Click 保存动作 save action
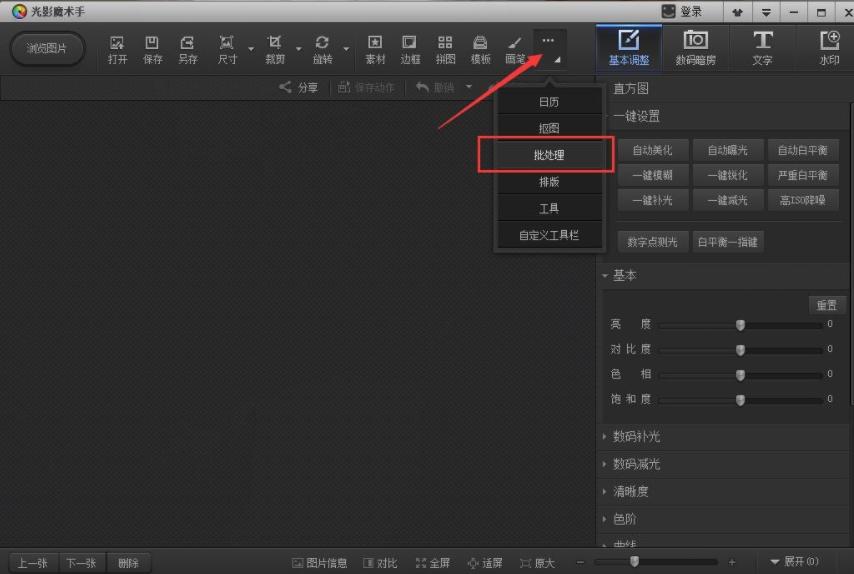This screenshot has height=574, width=854. click(x=366, y=87)
